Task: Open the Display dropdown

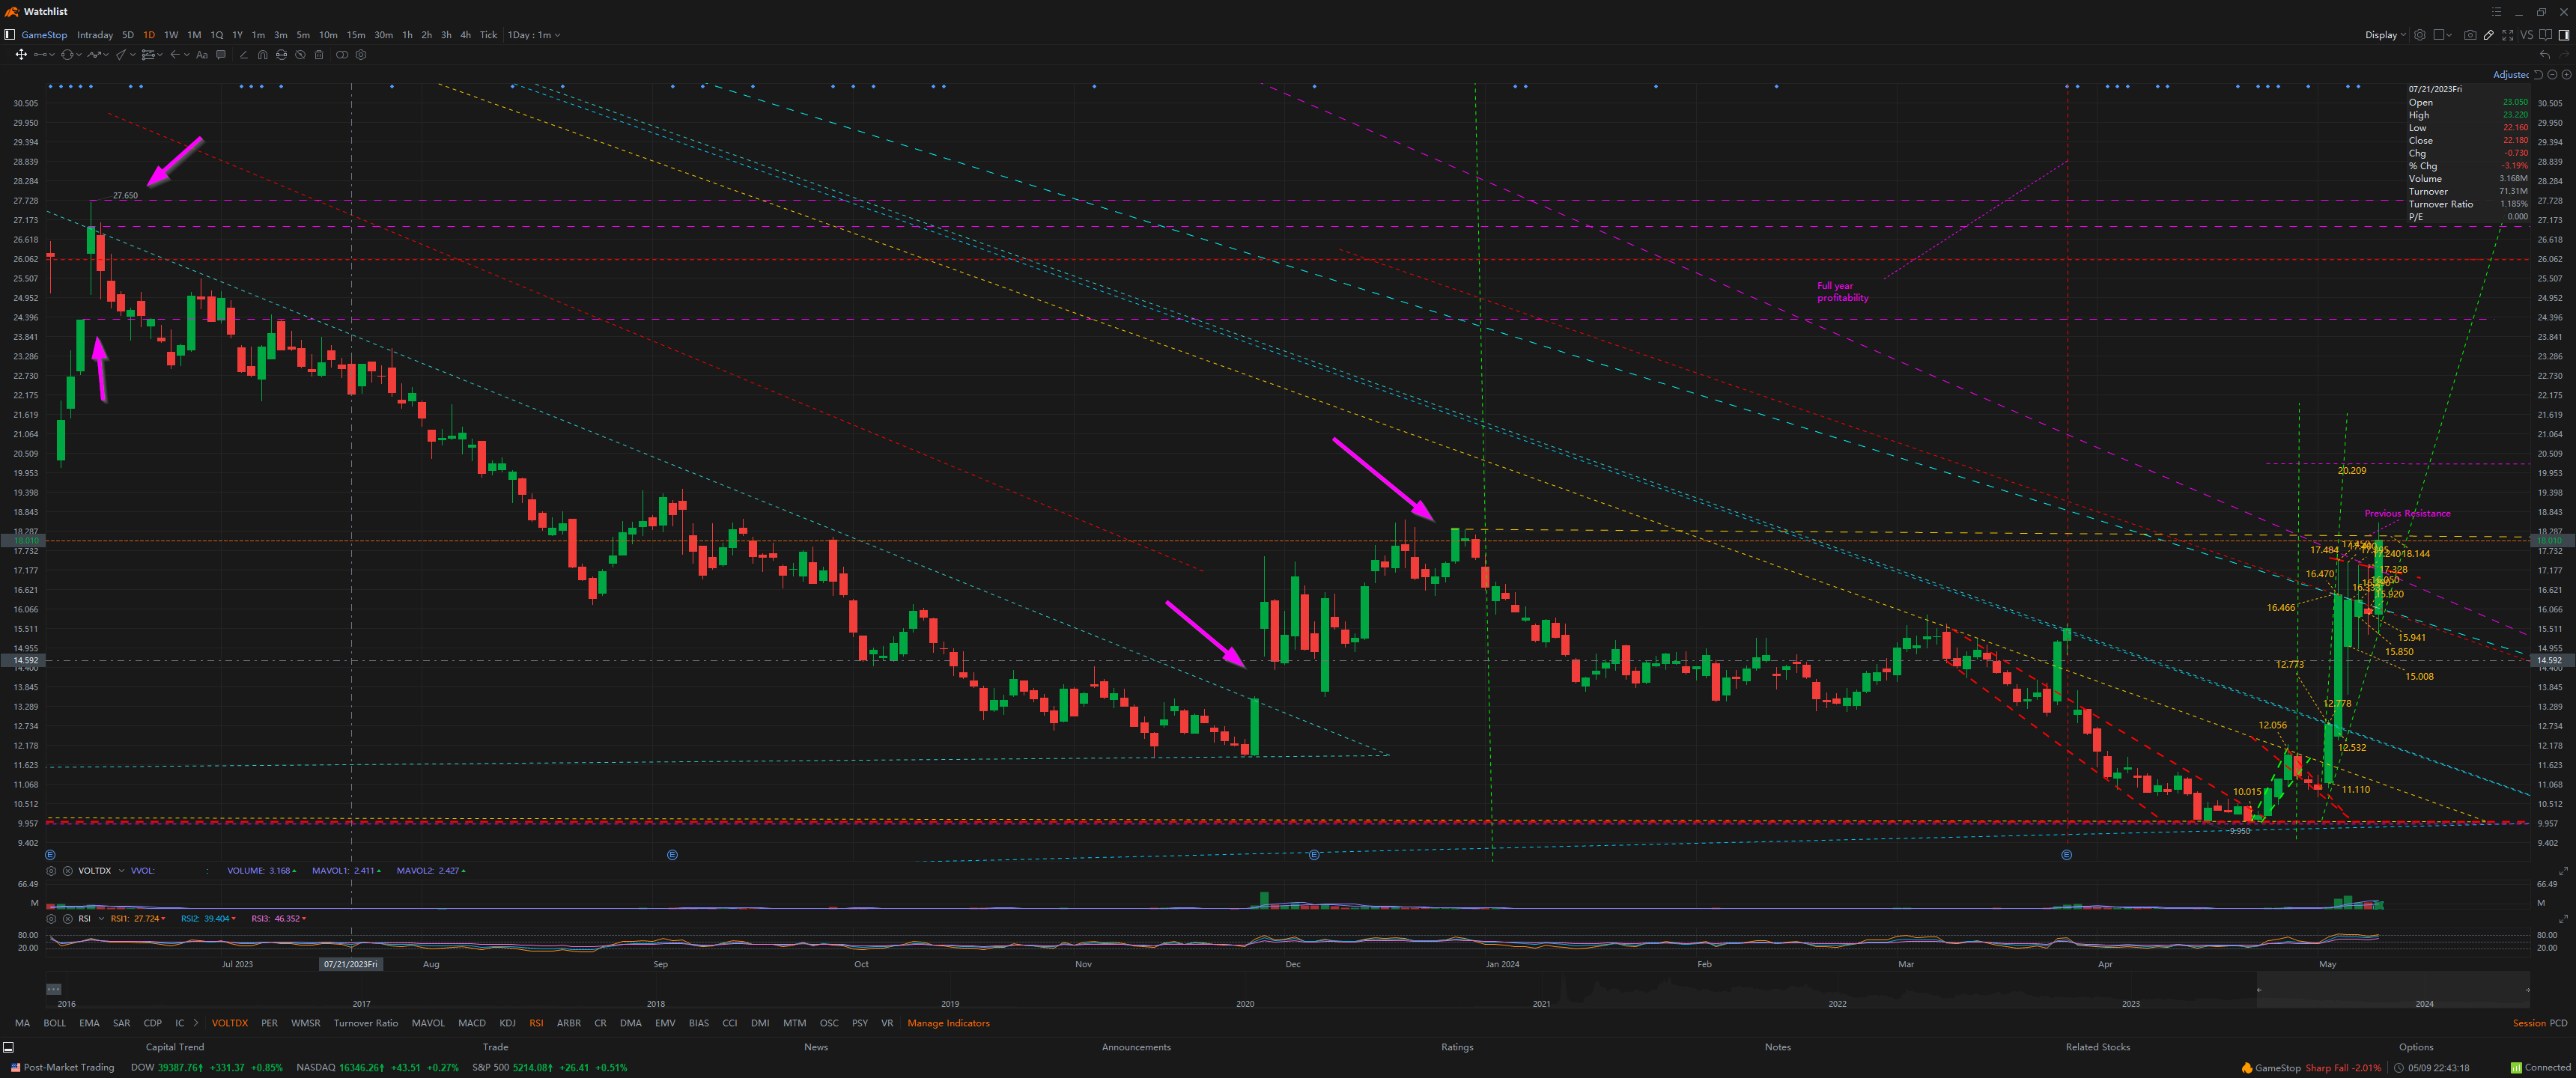Action: (2385, 35)
